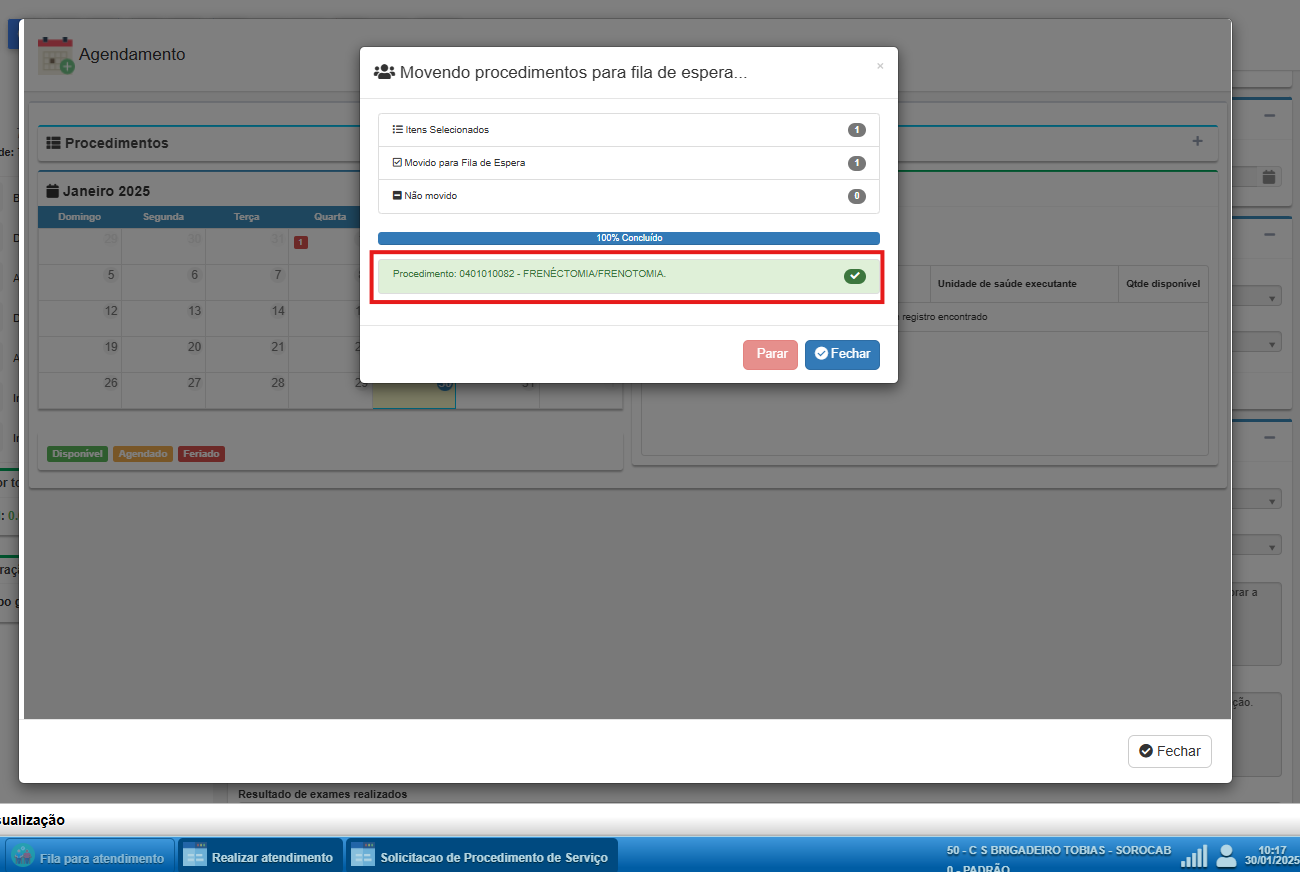Screen dimensions: 1300x872
Task: Click the red badge on January 1
Action: coord(300,242)
